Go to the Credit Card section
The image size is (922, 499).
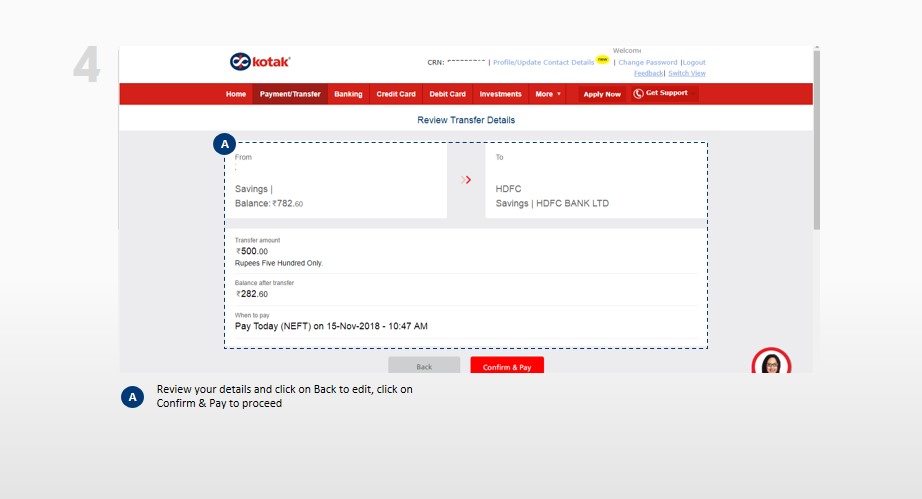(x=396, y=94)
